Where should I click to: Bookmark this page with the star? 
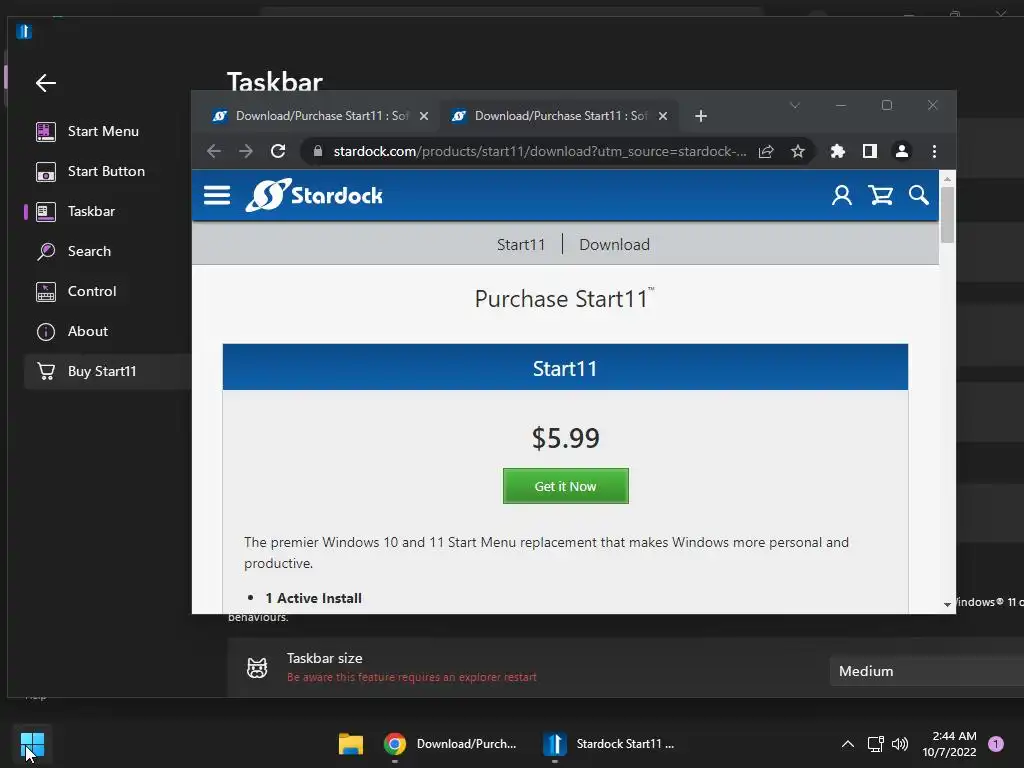[797, 152]
